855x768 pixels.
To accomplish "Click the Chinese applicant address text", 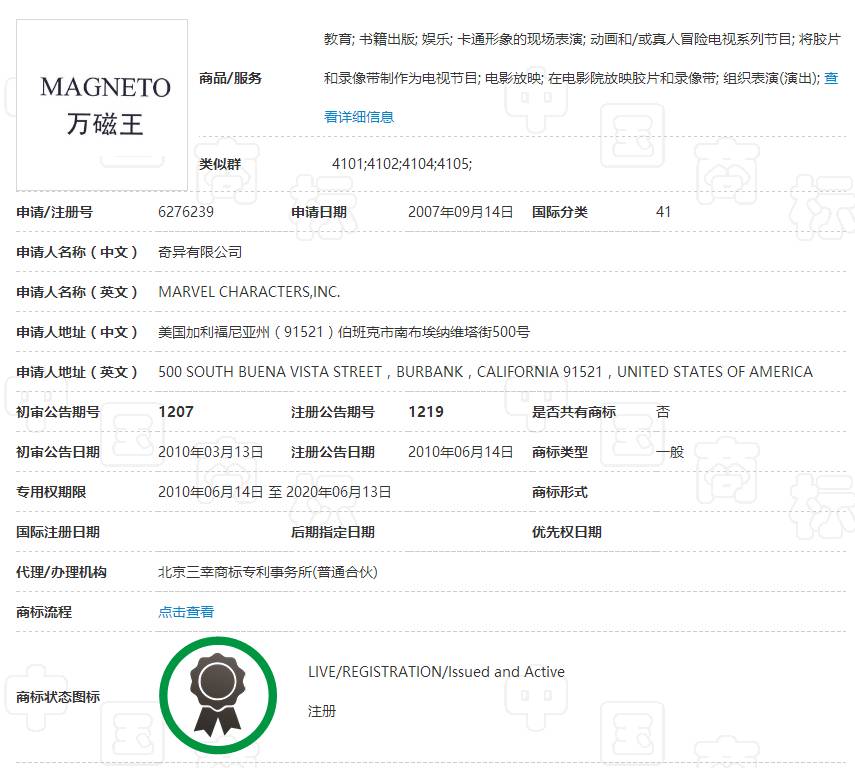I will click(344, 332).
